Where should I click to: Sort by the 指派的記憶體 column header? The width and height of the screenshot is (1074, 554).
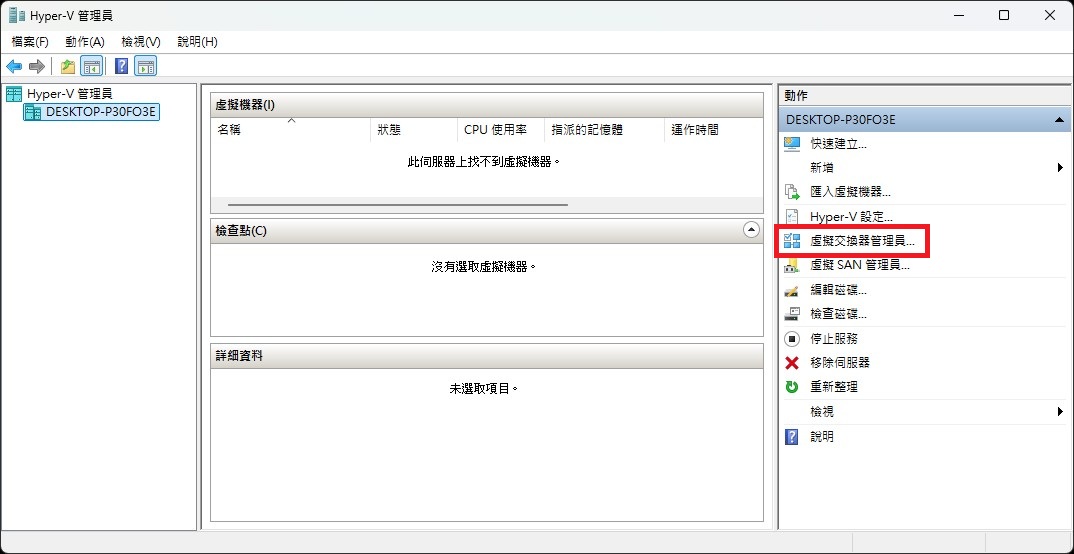pyautogui.click(x=604, y=129)
